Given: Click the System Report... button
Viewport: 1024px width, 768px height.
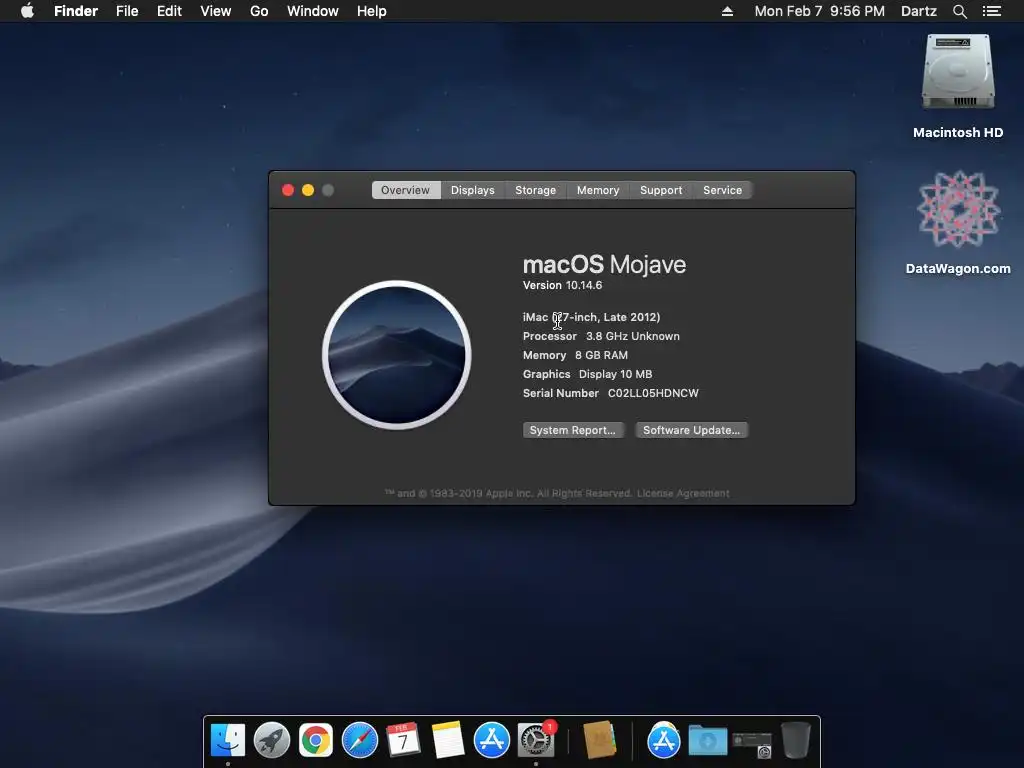Looking at the screenshot, I should [573, 430].
